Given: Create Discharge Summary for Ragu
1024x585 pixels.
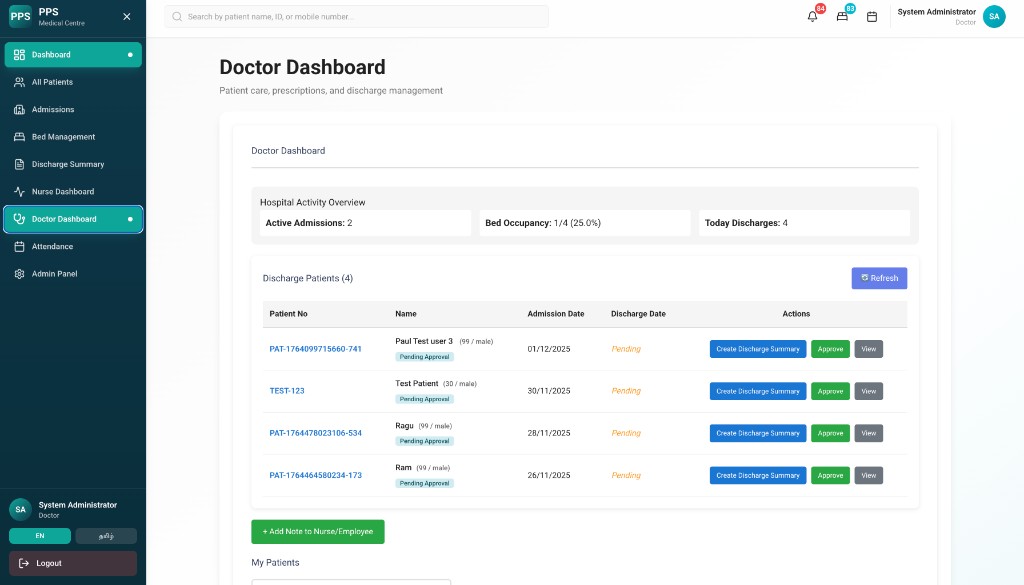Looking at the screenshot, I should click(x=758, y=434).
